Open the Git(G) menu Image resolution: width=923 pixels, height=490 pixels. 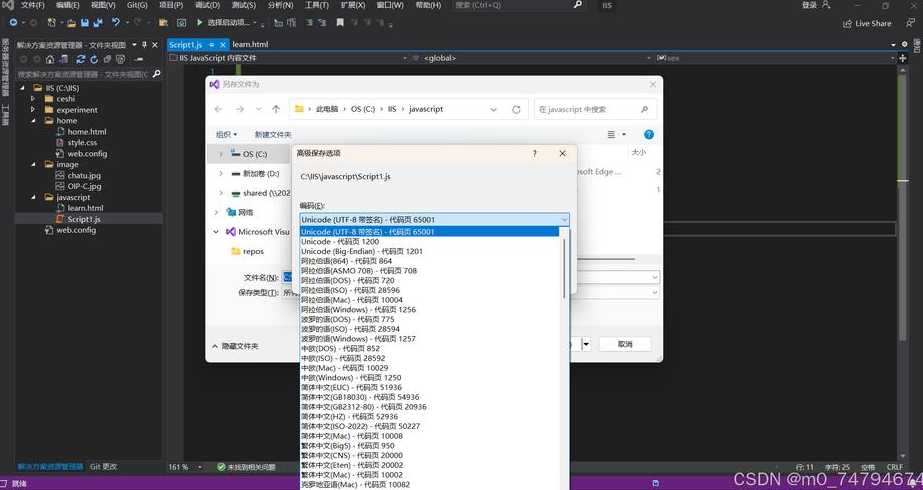click(137, 5)
